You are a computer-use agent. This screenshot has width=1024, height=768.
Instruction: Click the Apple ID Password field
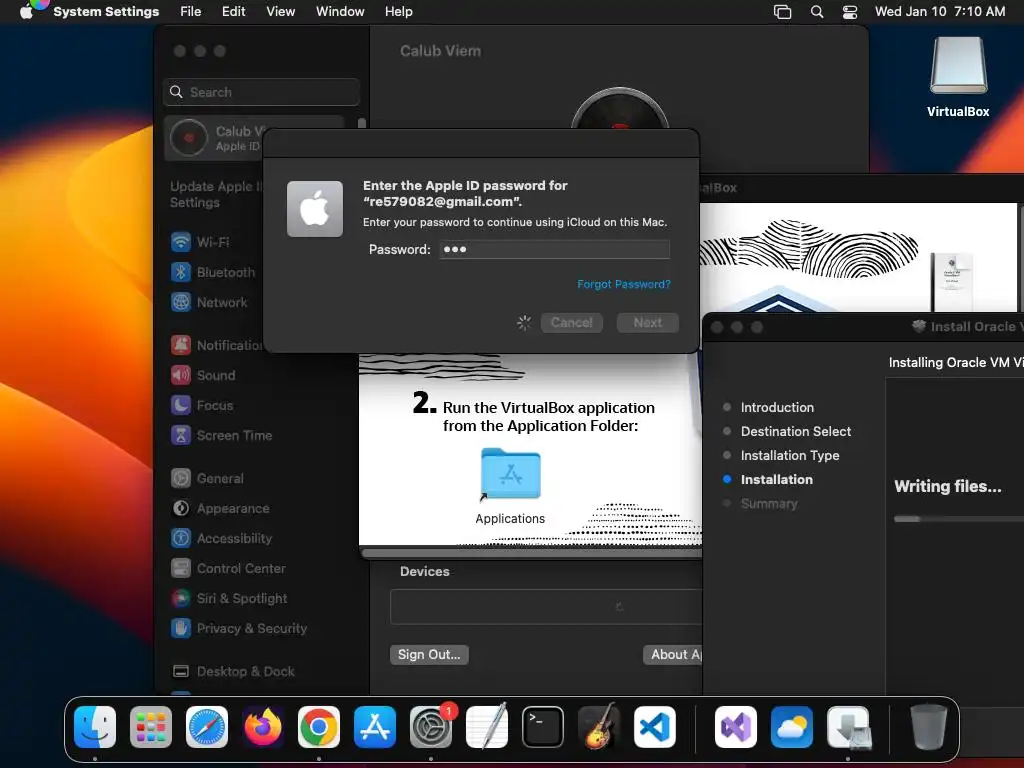click(554, 249)
